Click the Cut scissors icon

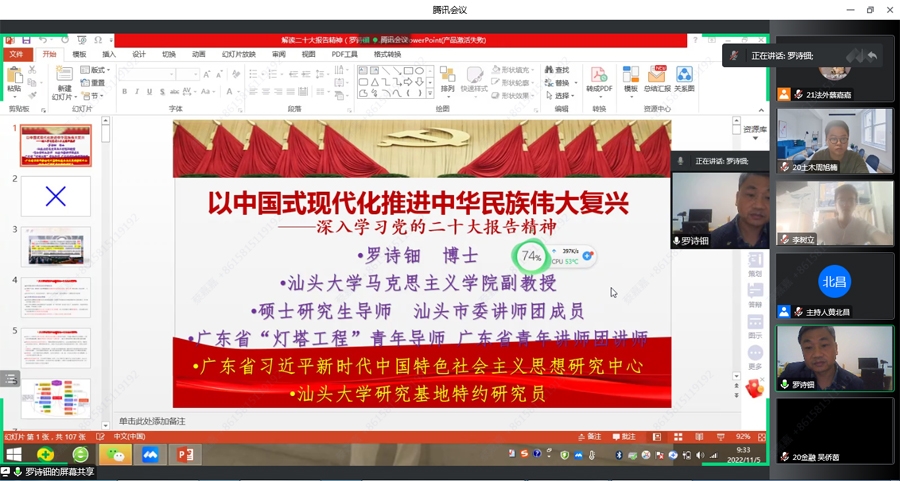click(32, 69)
